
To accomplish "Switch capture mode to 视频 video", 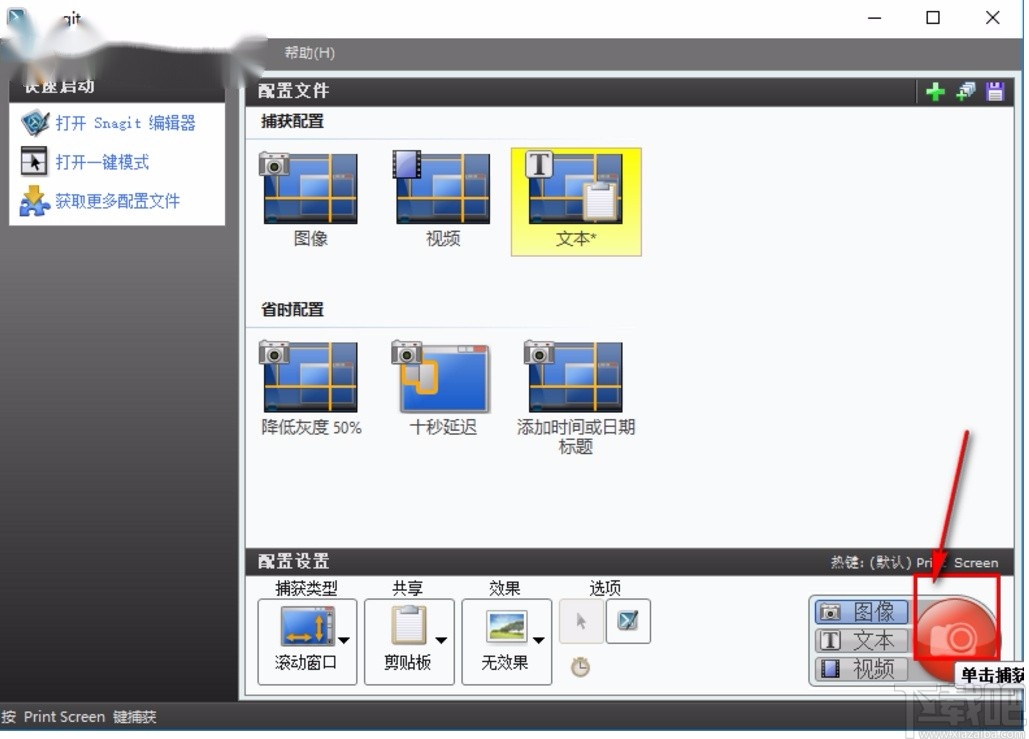I will [x=862, y=669].
